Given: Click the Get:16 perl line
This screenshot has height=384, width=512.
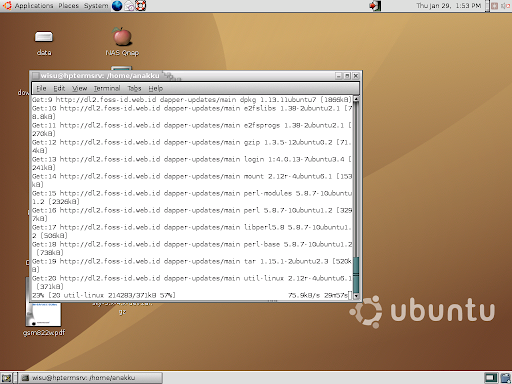Looking at the screenshot, I should click(x=192, y=214).
